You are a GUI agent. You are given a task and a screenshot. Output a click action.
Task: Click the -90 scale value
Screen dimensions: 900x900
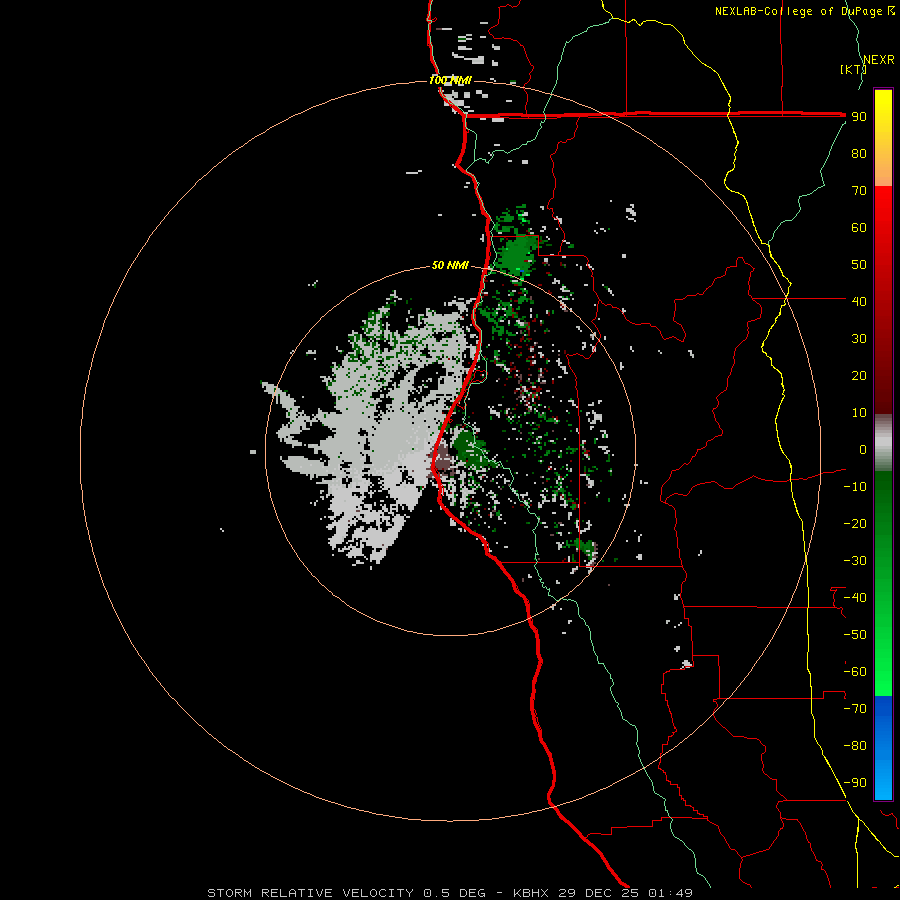coord(855,783)
